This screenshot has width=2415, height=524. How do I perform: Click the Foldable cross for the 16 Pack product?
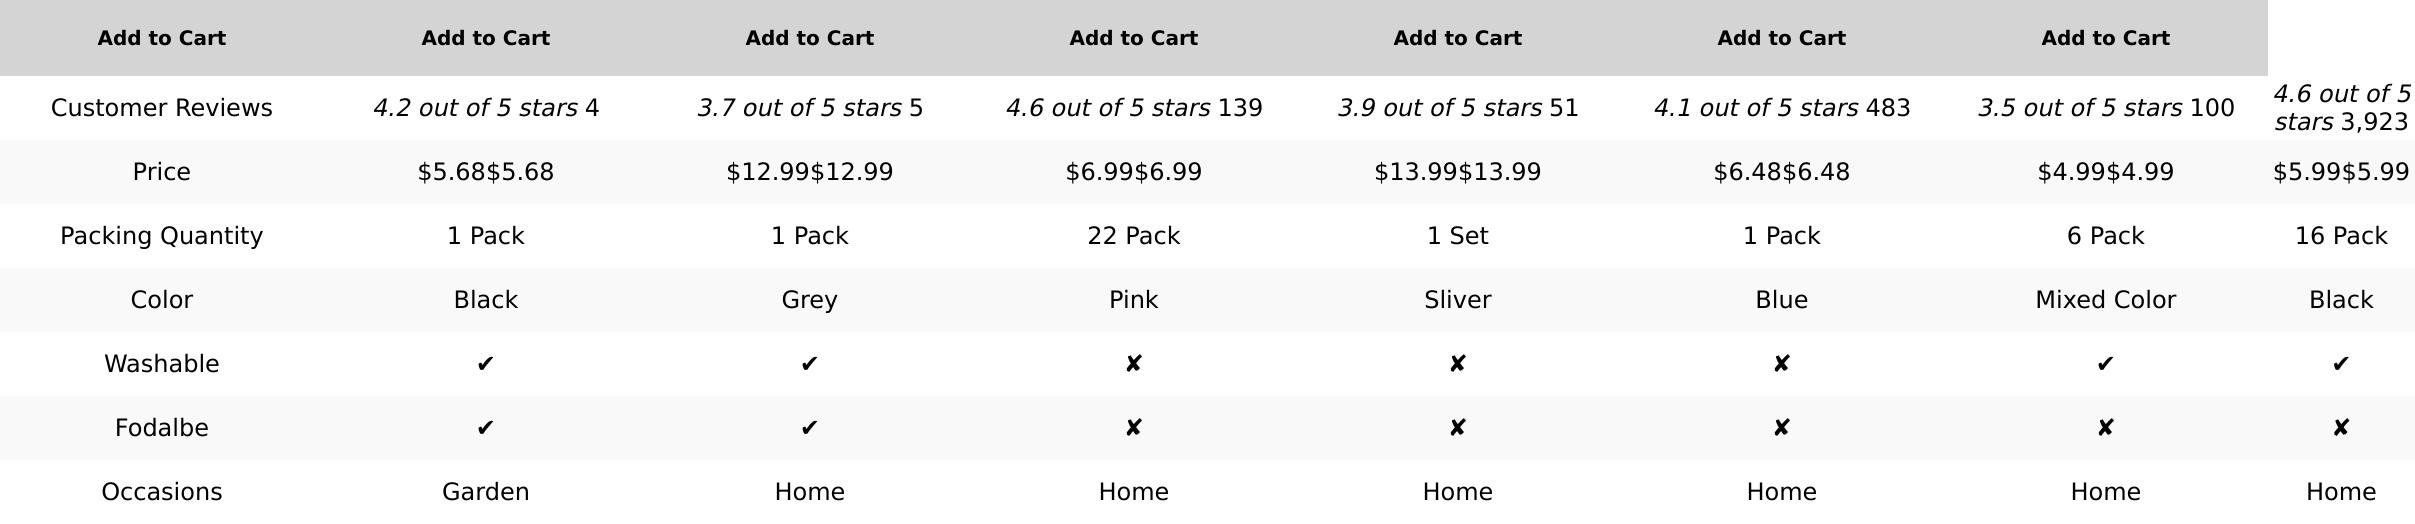pyautogui.click(x=2340, y=428)
